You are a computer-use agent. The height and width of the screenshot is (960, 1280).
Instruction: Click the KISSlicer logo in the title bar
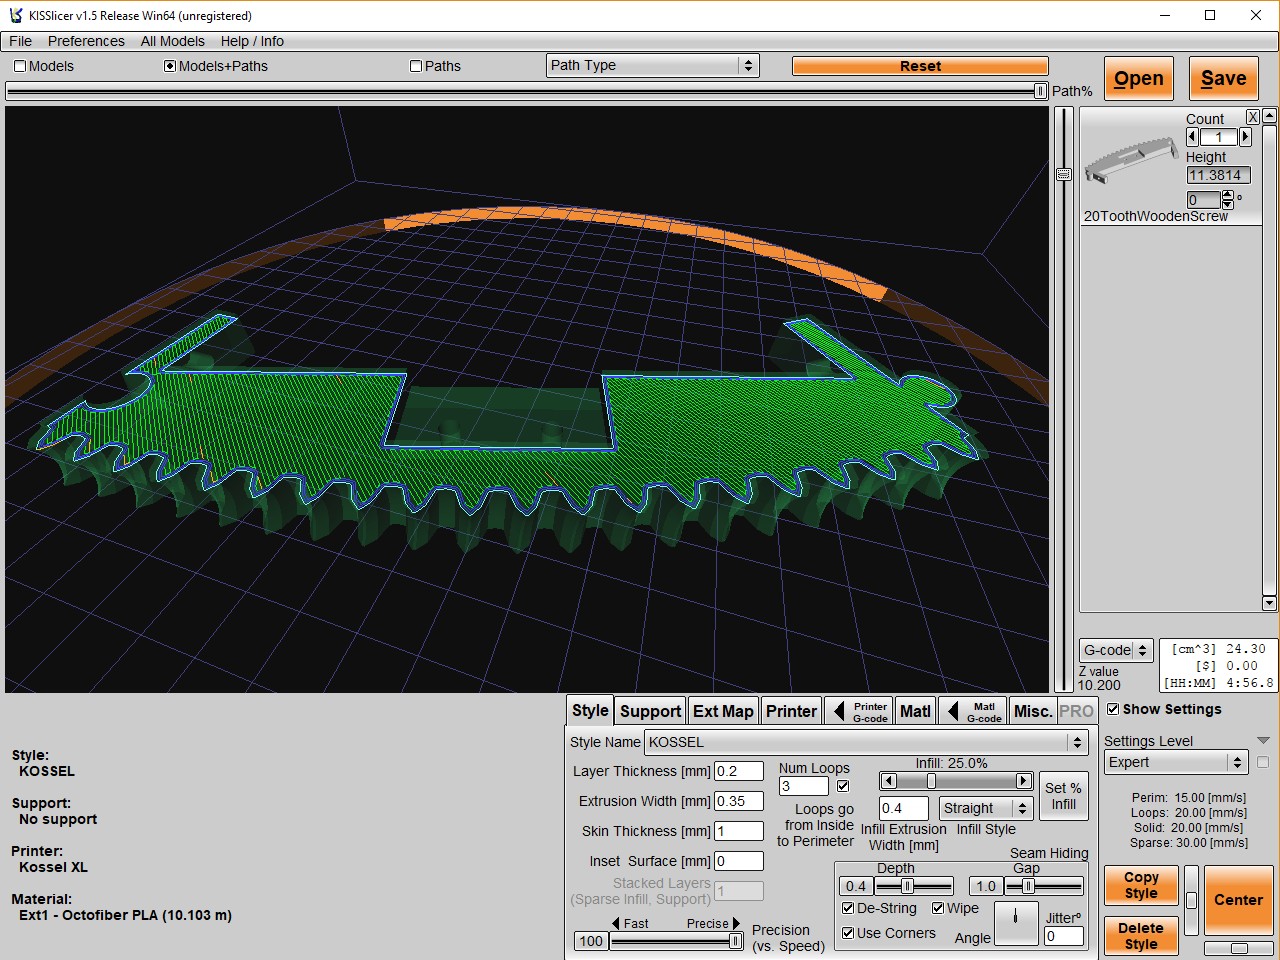click(x=15, y=15)
